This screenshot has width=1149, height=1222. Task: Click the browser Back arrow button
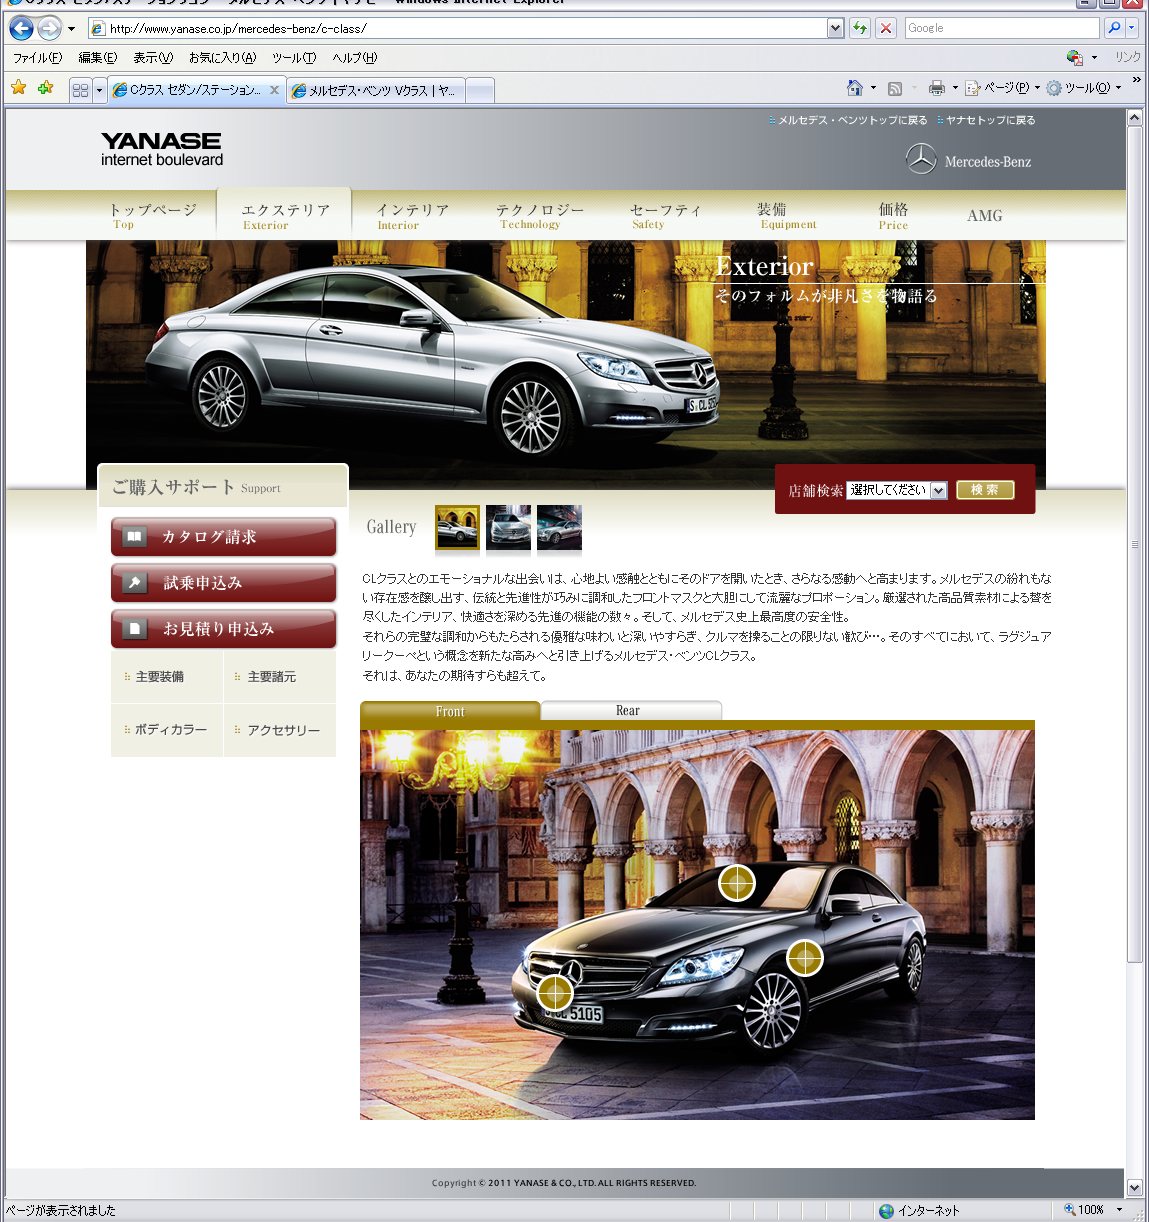pyautogui.click(x=21, y=28)
